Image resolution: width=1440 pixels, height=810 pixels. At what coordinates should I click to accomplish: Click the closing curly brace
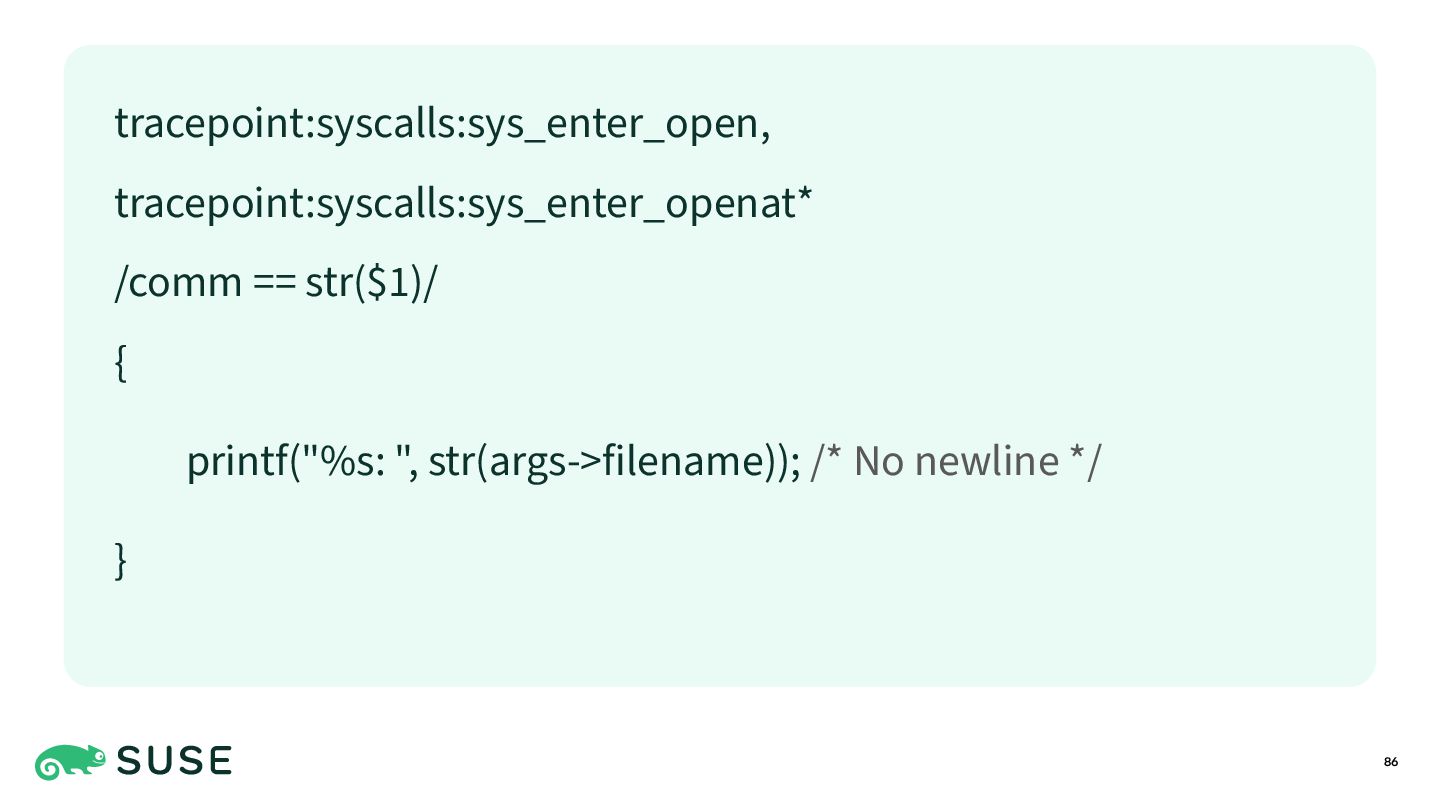121,560
